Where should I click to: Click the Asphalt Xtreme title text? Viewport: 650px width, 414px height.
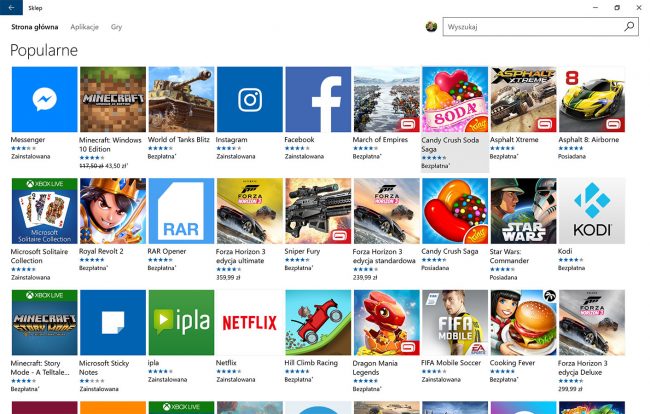[514, 140]
